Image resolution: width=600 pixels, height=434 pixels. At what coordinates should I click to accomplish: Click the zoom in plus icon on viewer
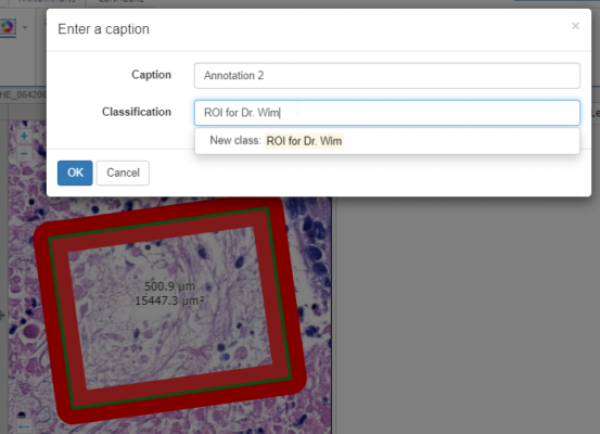click(24, 138)
